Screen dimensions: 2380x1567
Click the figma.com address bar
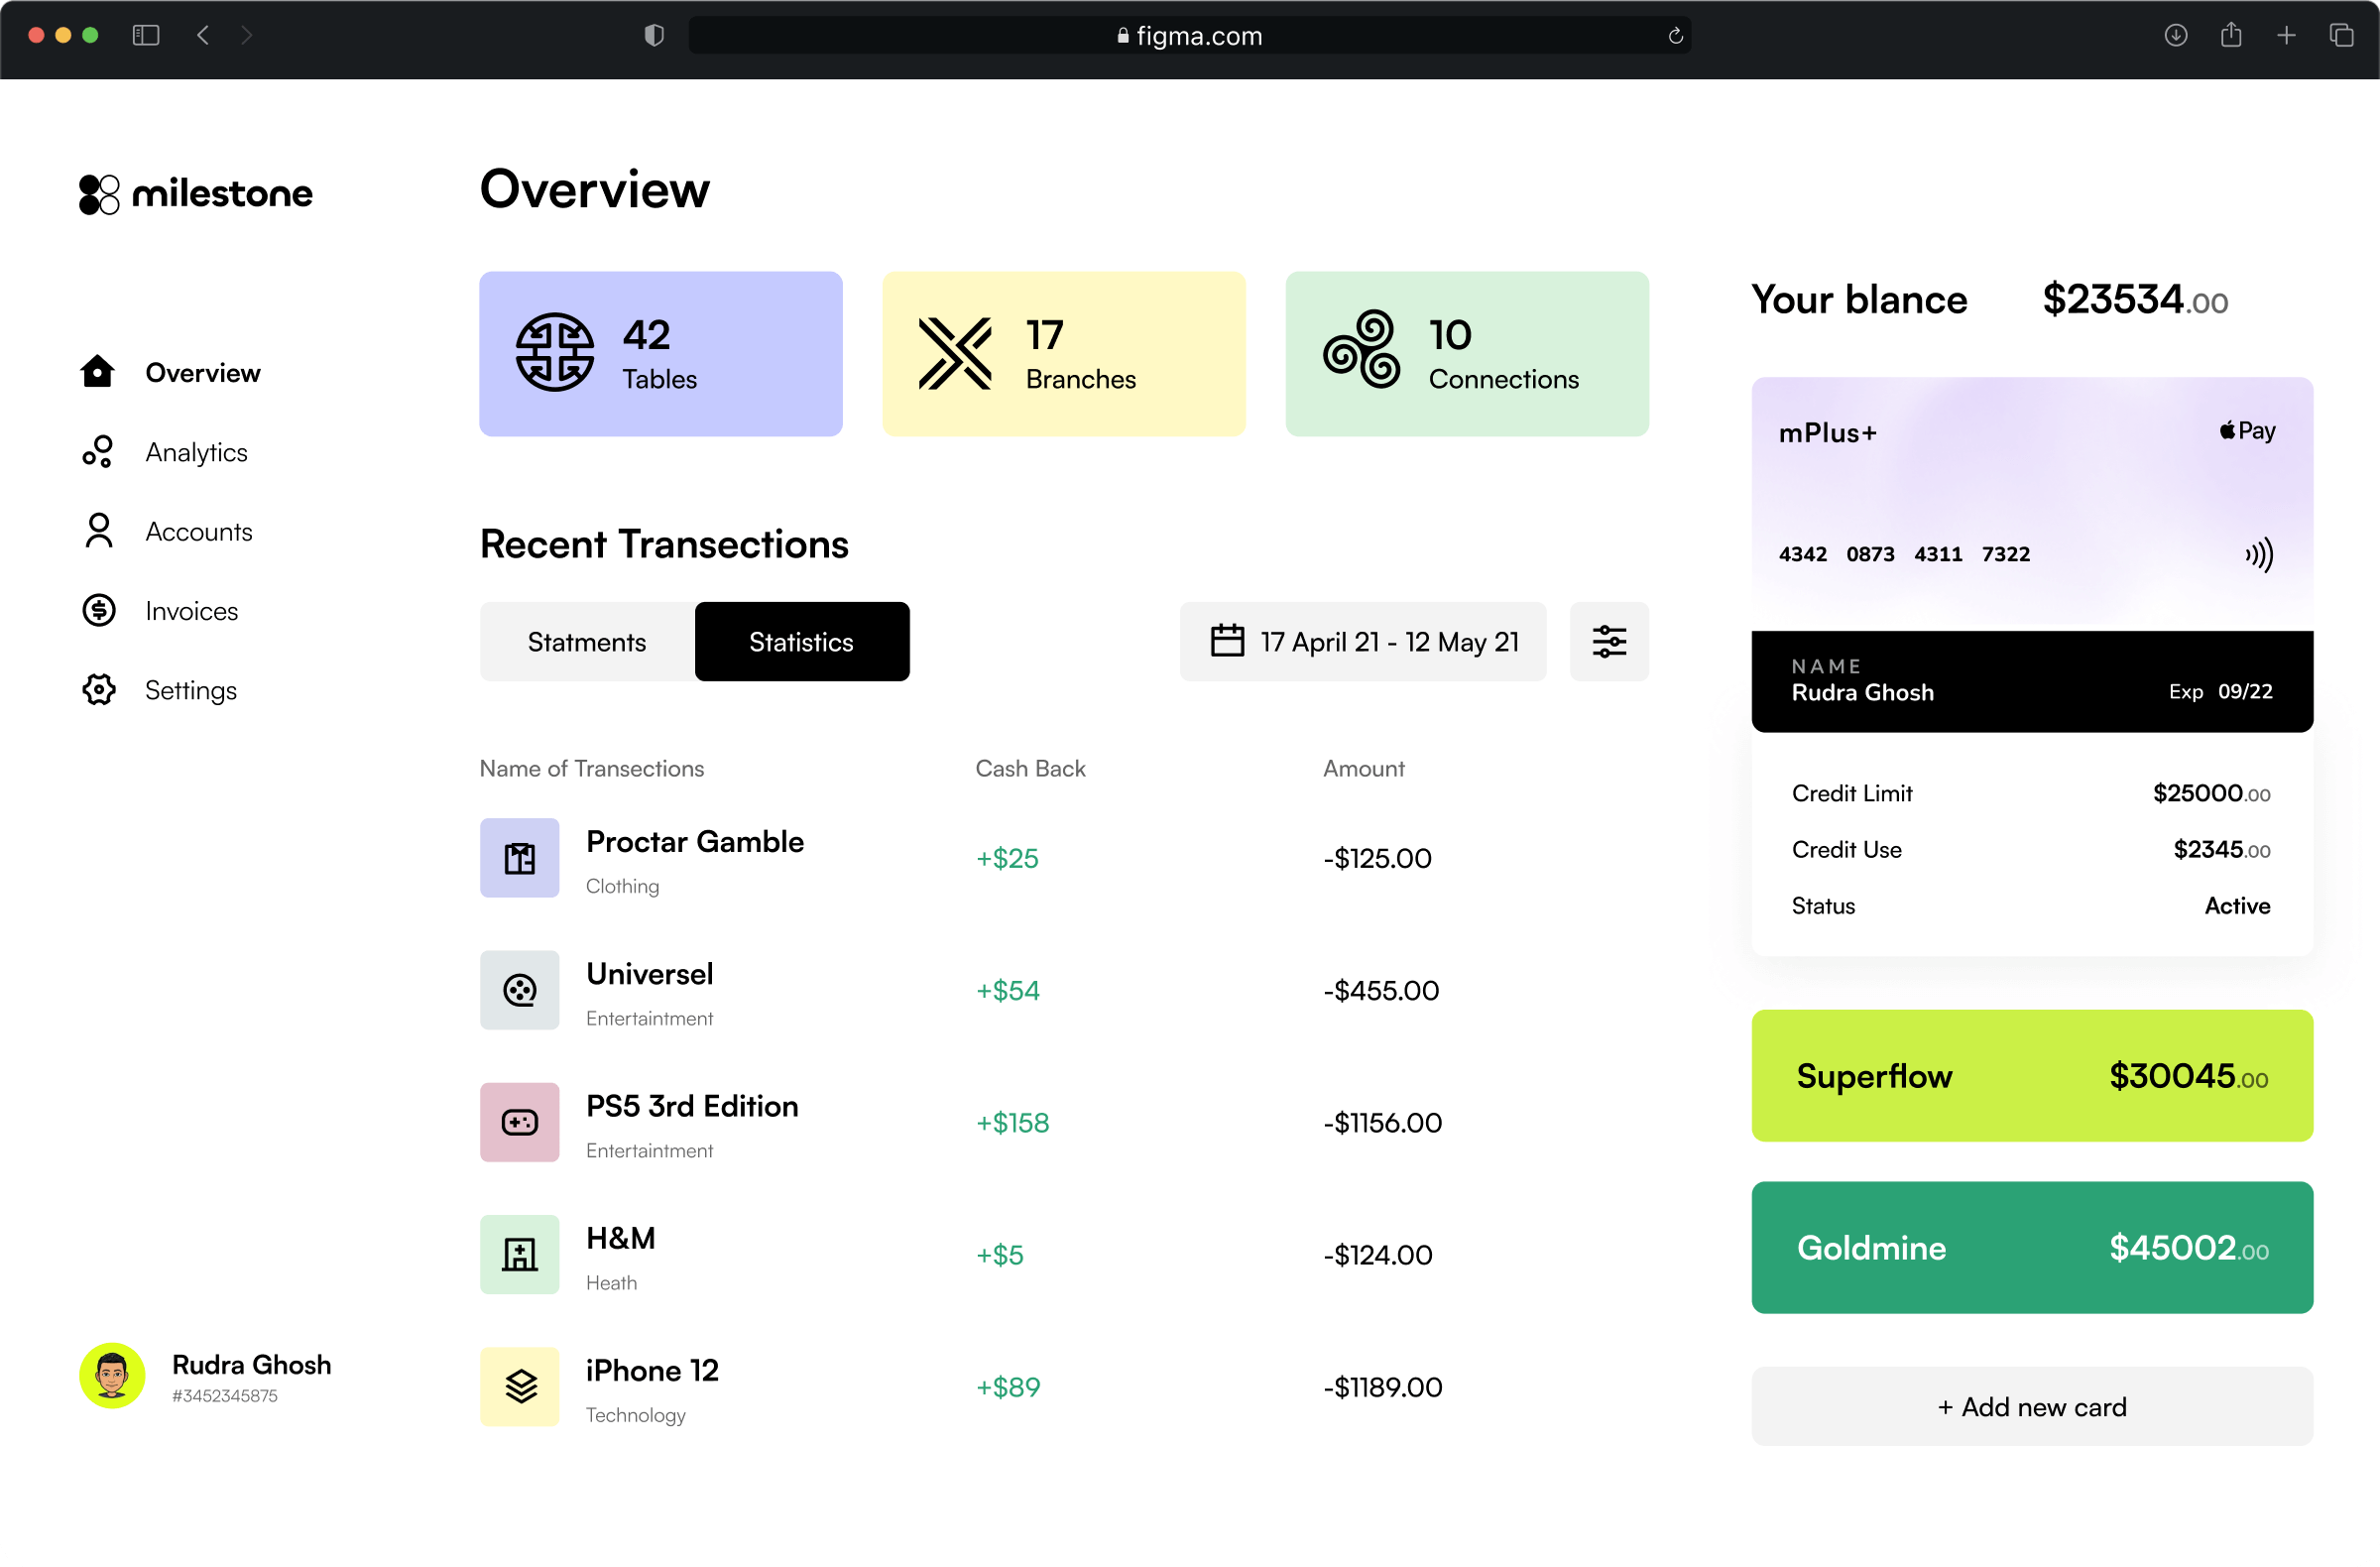(1188, 36)
